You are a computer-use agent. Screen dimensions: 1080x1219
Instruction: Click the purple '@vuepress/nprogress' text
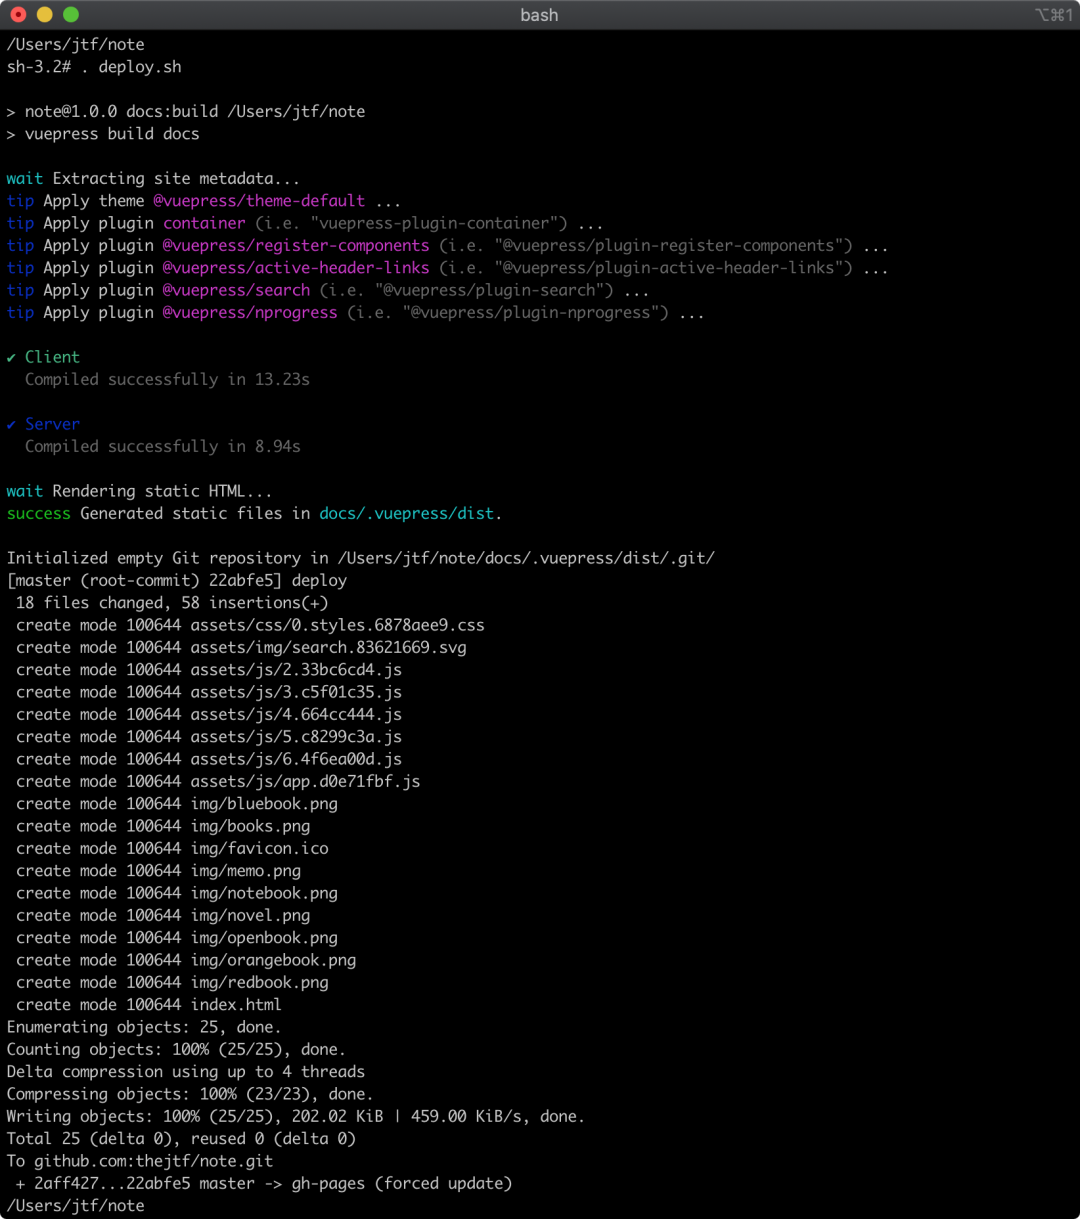pos(250,312)
